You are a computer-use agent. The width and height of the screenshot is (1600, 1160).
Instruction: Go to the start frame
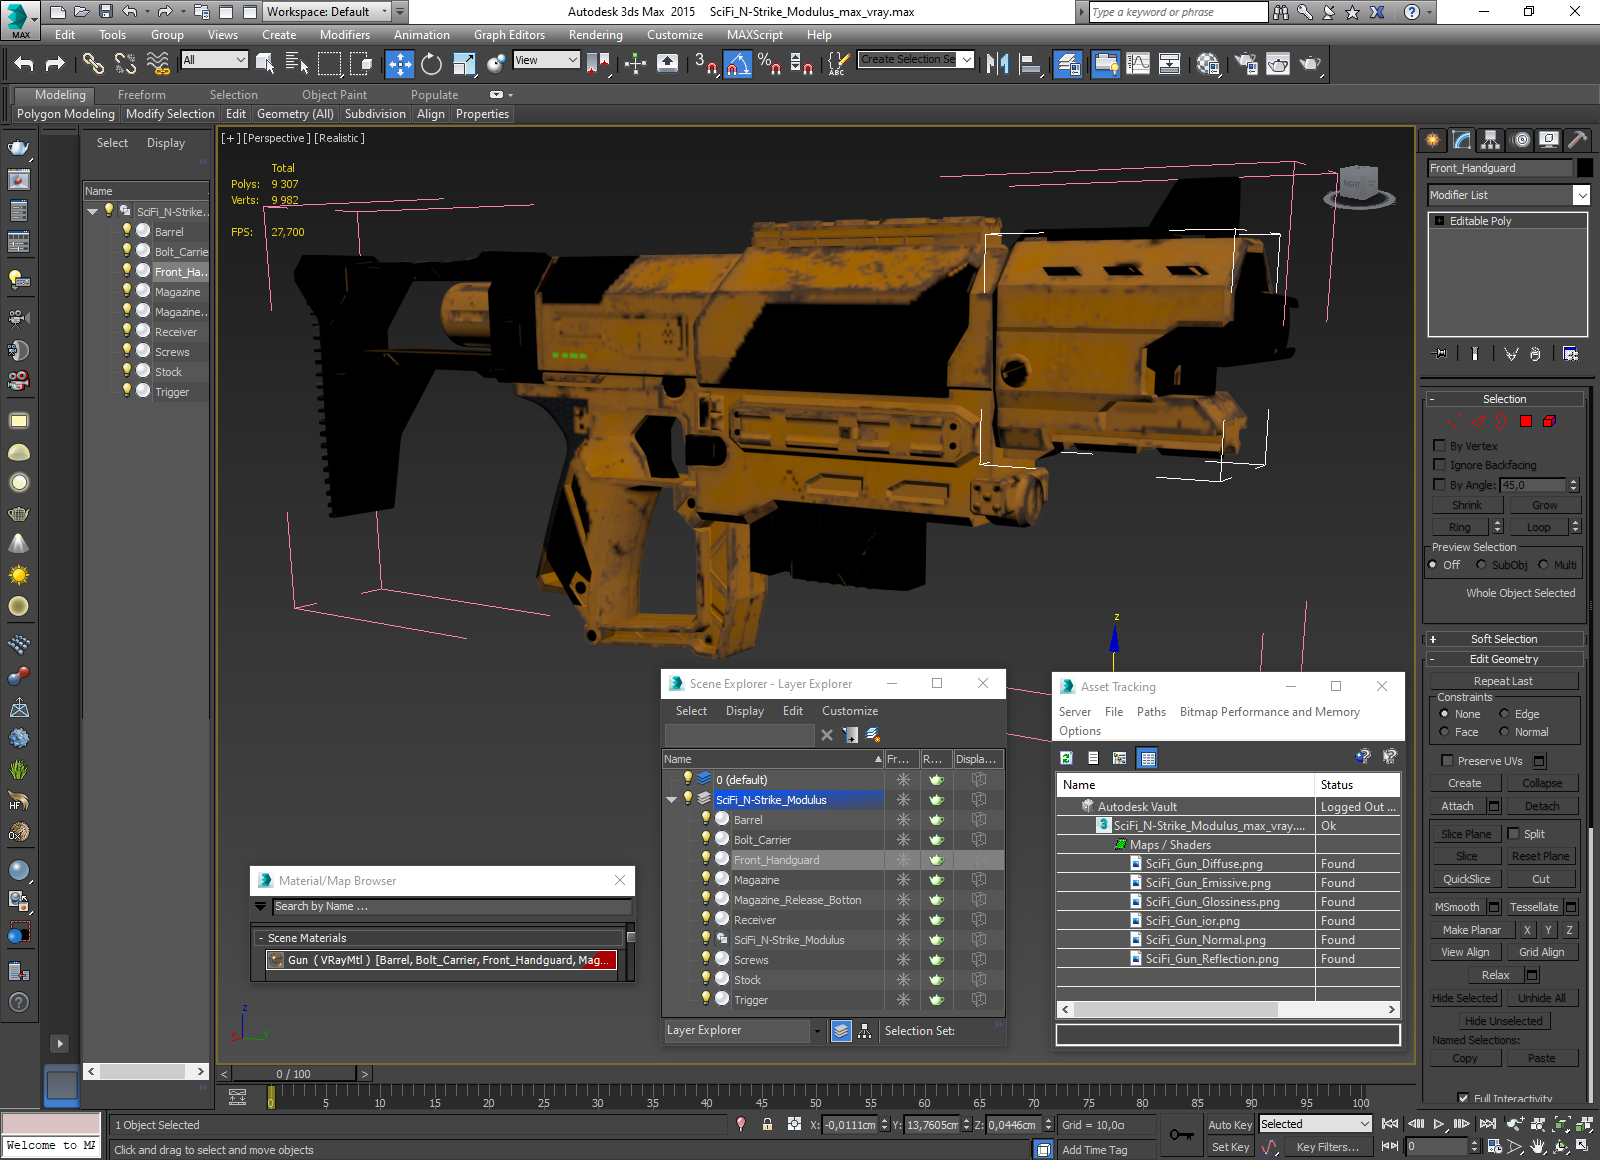[1390, 1124]
